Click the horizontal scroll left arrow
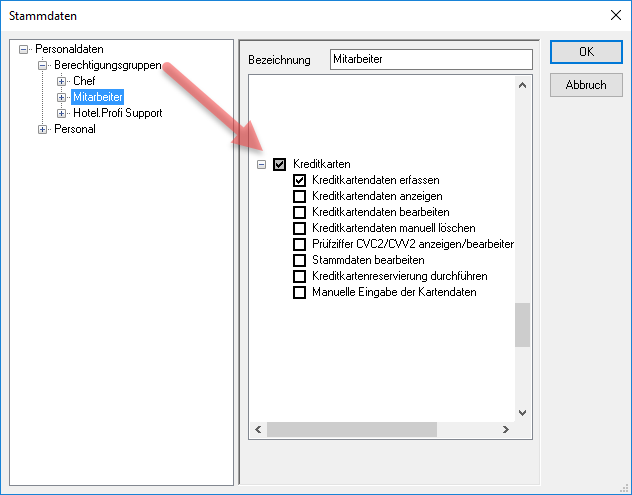 pyautogui.click(x=258, y=430)
